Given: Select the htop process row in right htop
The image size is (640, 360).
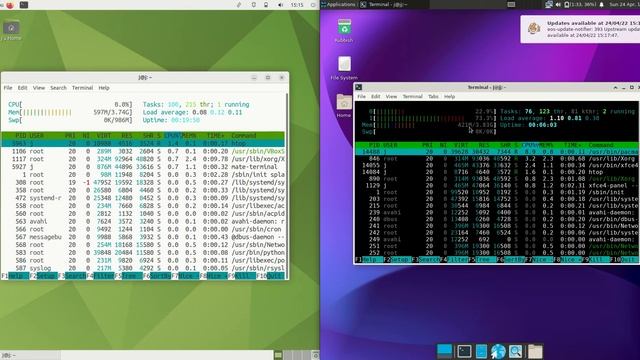Looking at the screenshot, I should pos(497,172).
